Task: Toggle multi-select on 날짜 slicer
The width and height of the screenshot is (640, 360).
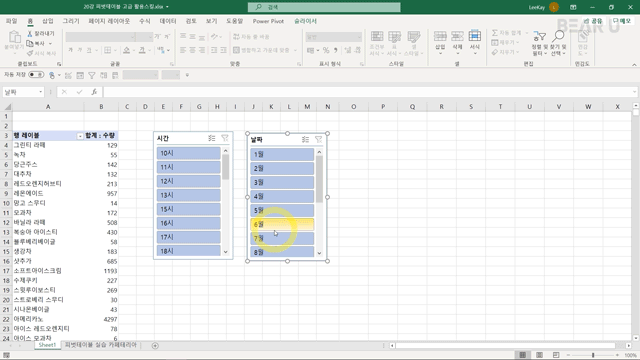Action: coord(305,139)
